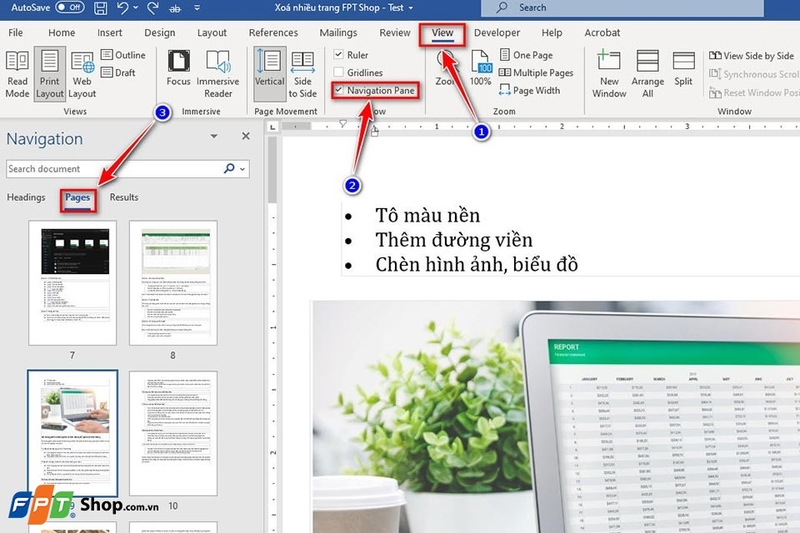Click the navigation search magnifier icon
Screen dimensions: 800x533
coord(229,168)
